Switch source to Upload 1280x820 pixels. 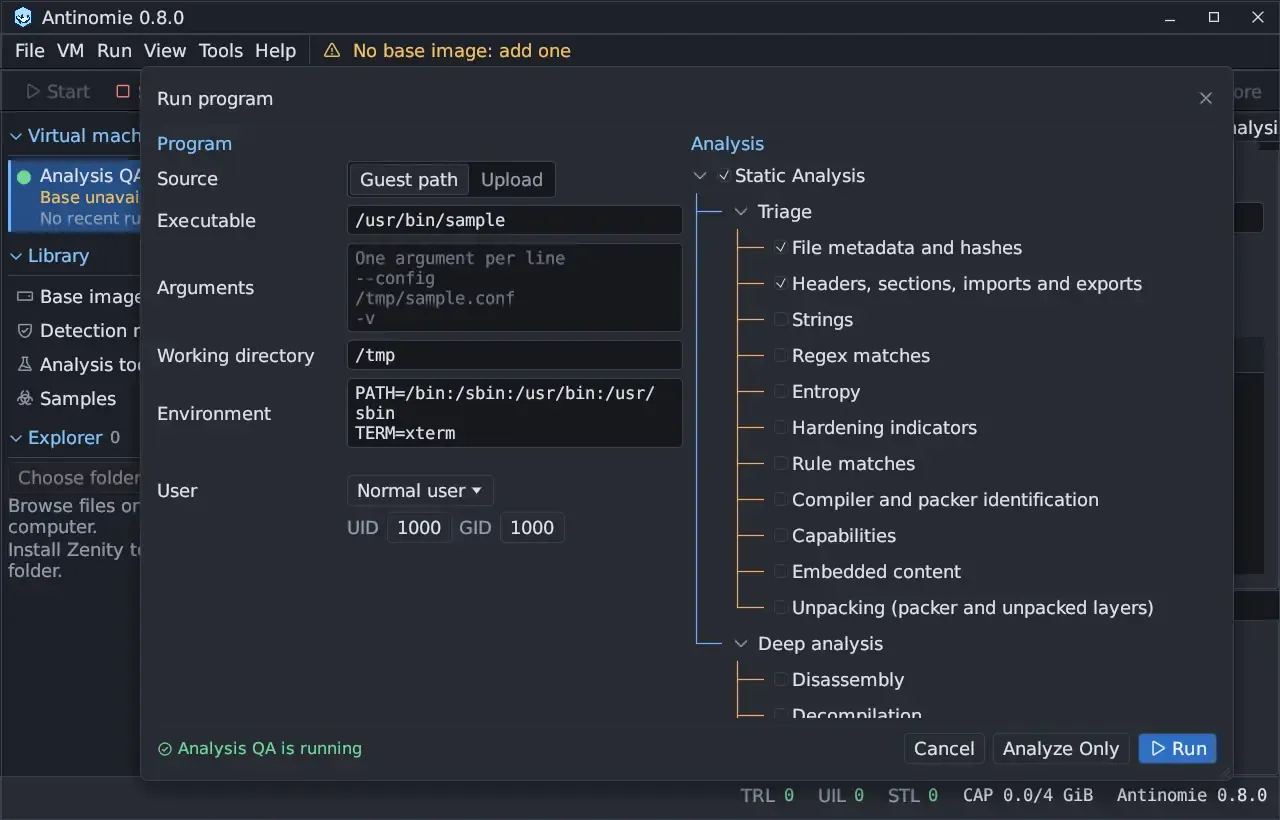tap(512, 180)
